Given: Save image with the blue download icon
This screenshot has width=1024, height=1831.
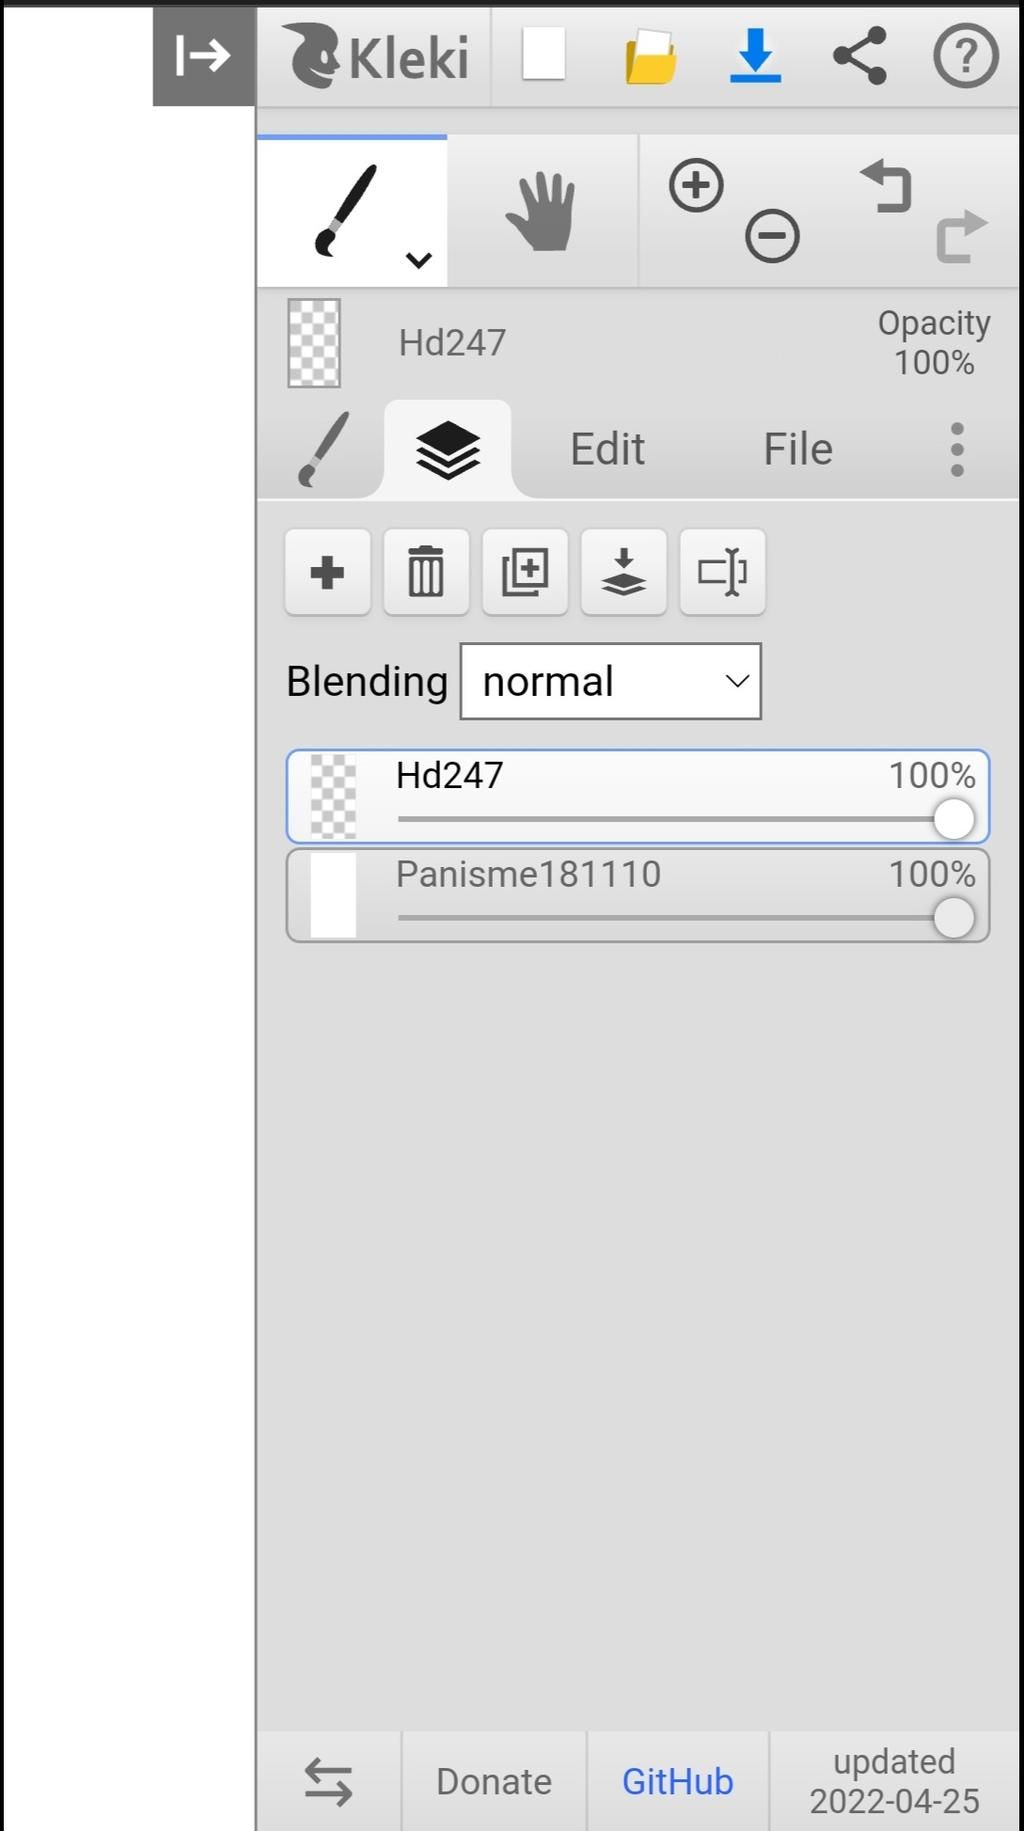Looking at the screenshot, I should 755,56.
